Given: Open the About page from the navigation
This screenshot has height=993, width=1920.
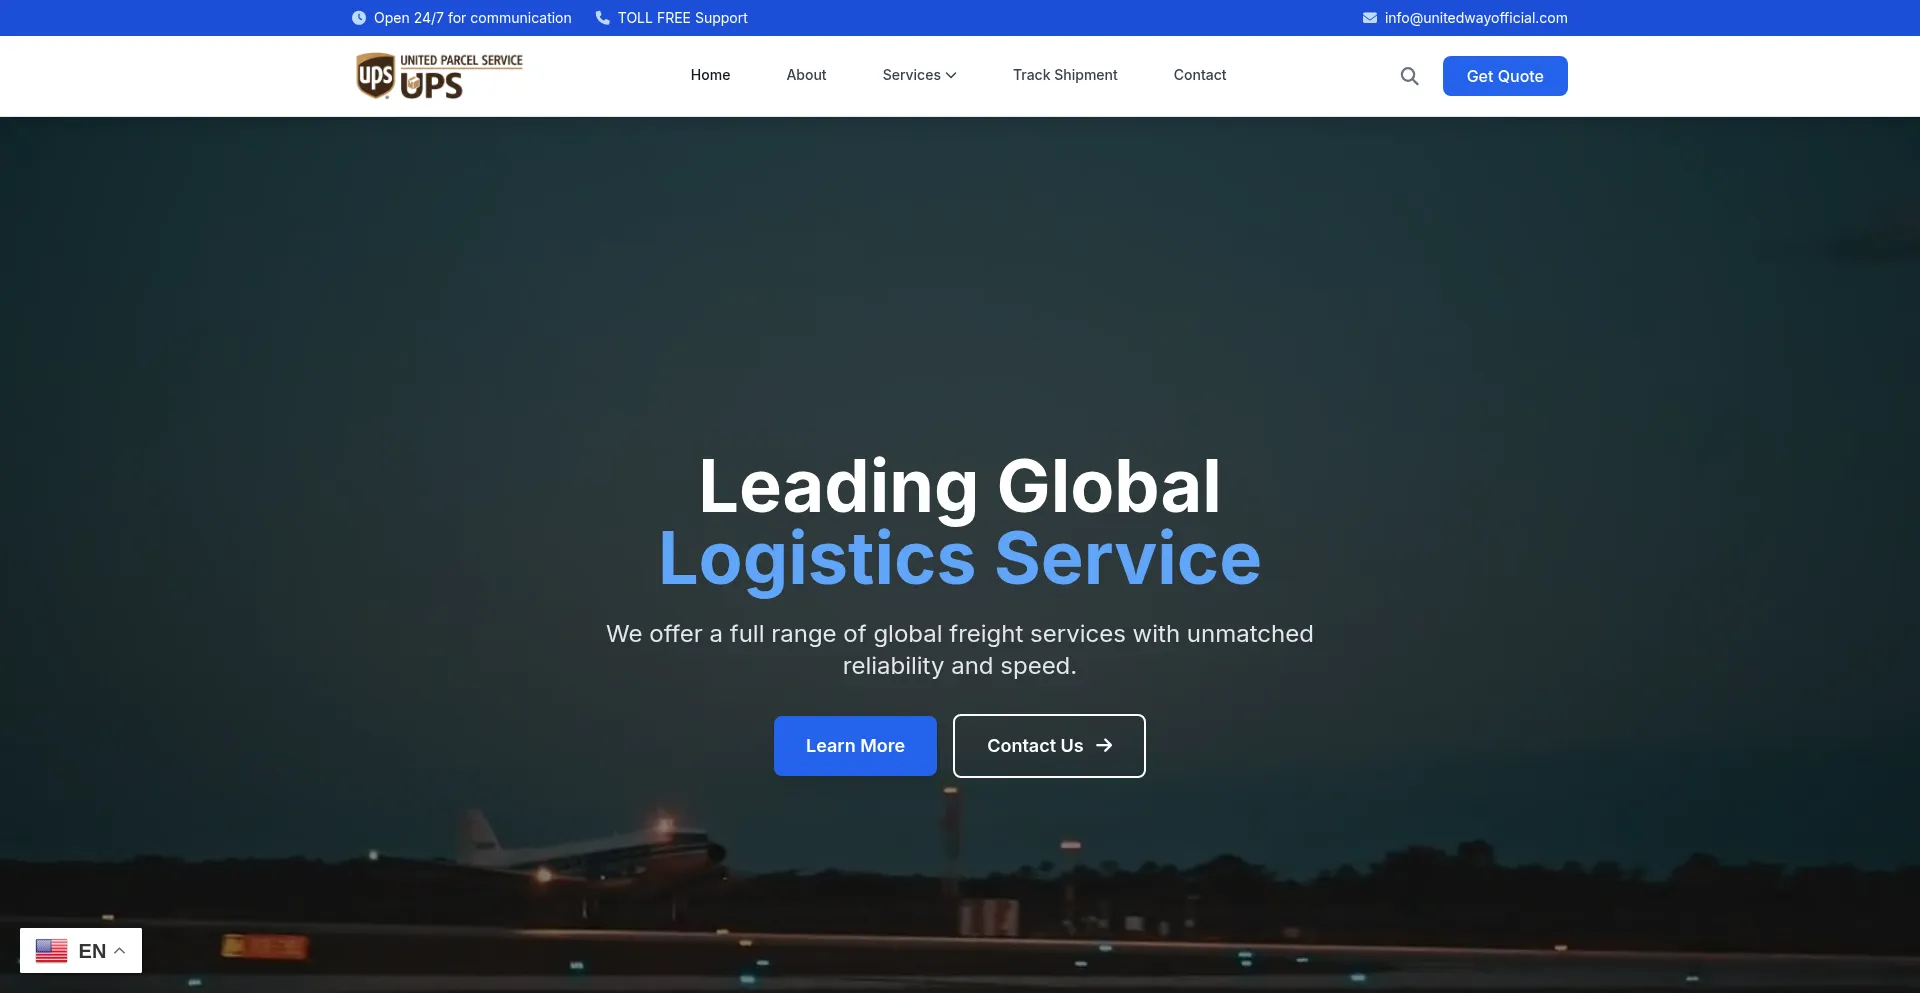Looking at the screenshot, I should [x=806, y=75].
